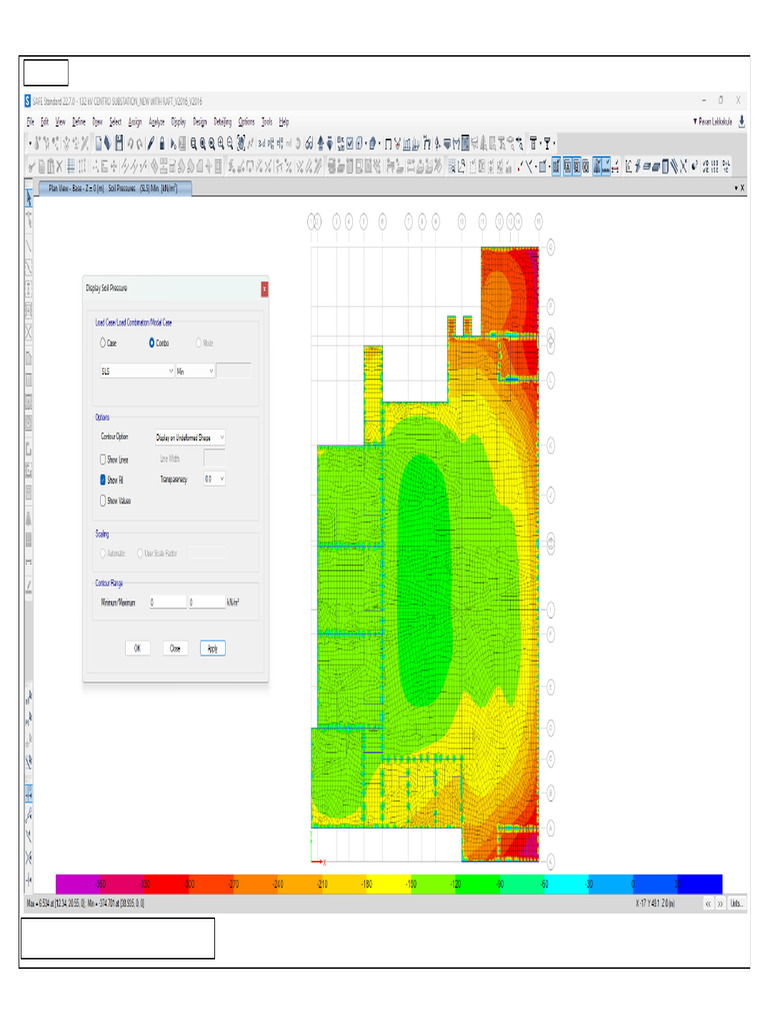The image size is (768, 1024).
Task: Click the Undo arrow in the toolbar
Action: (x=131, y=144)
